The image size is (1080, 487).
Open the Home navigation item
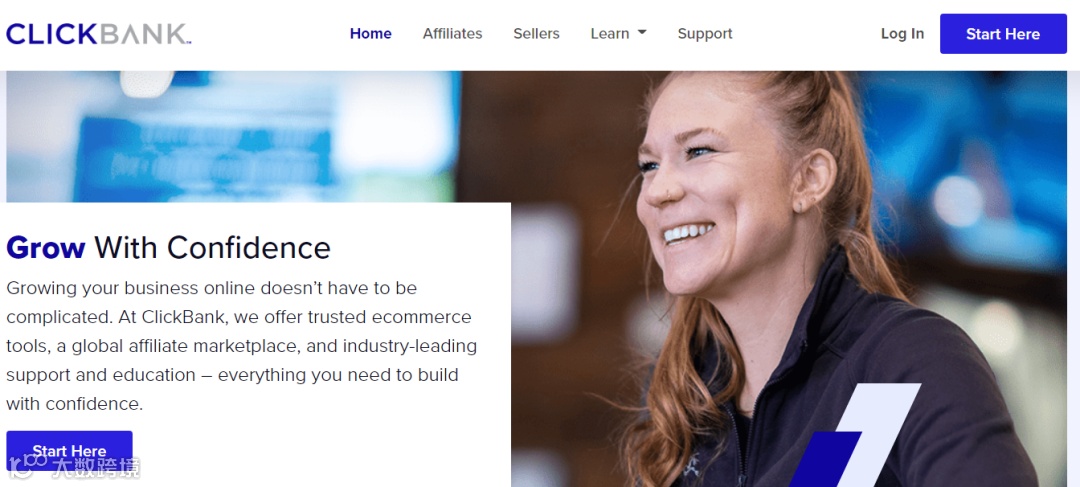[371, 34]
